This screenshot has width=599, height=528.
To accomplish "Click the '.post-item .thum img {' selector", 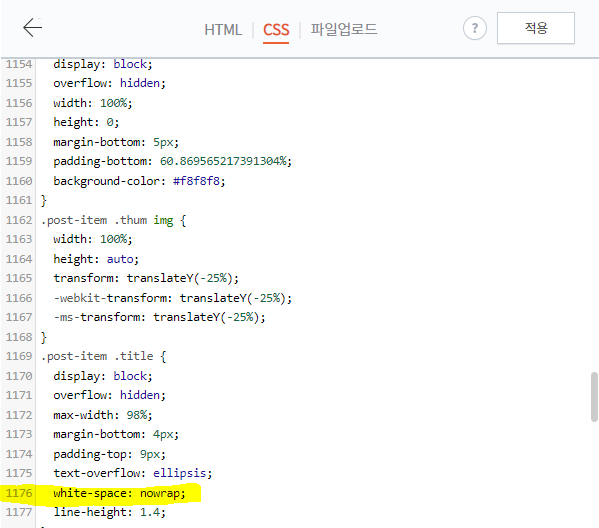I will click(113, 220).
